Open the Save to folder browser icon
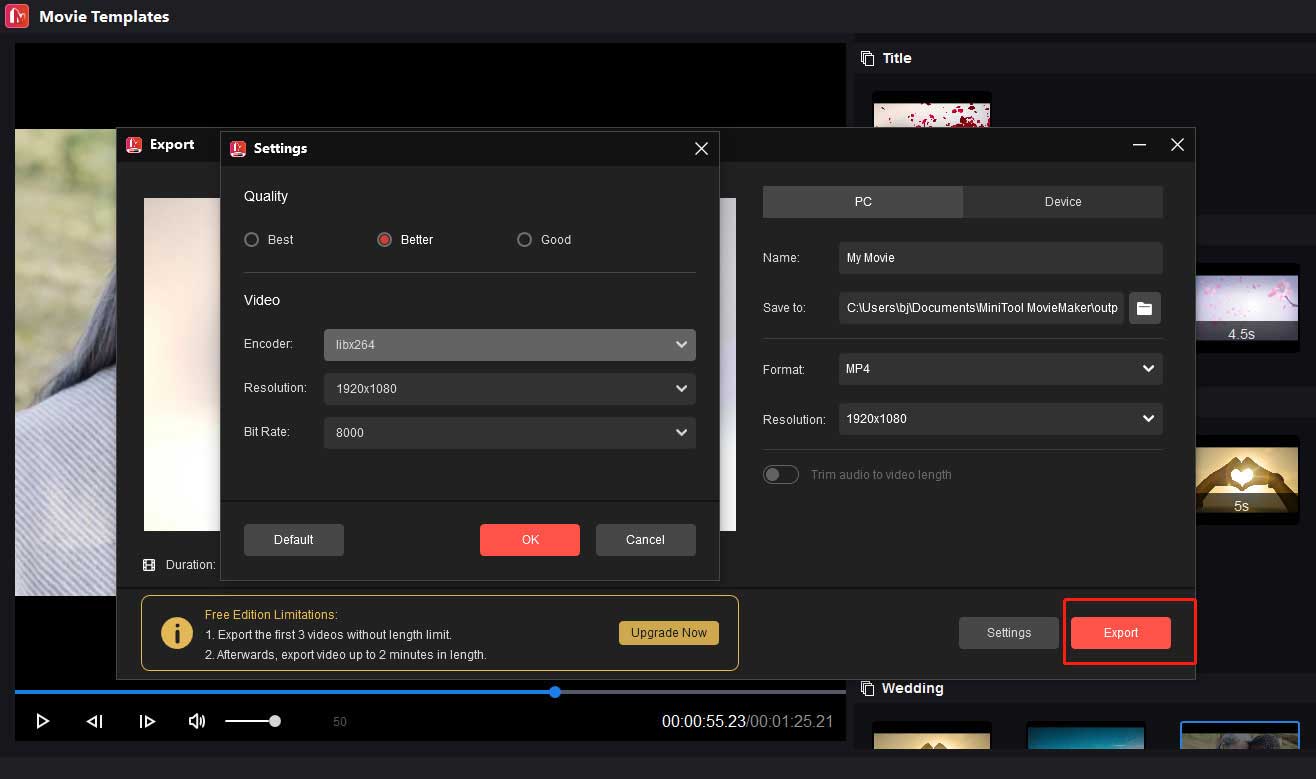The width and height of the screenshot is (1316, 779). tap(1145, 308)
